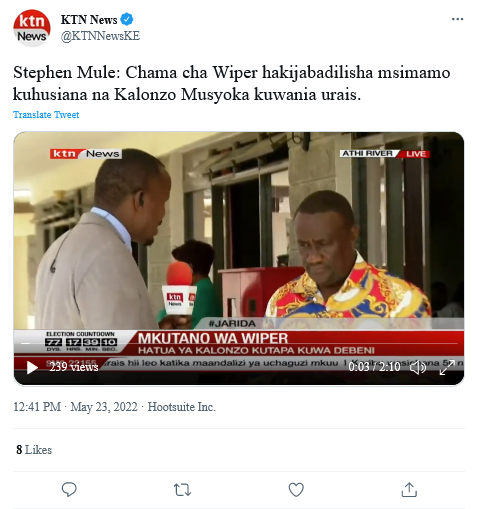This screenshot has width=478, height=509.
Task: Click the video timestamp 0:03 / 2:10
Action: click(x=374, y=367)
